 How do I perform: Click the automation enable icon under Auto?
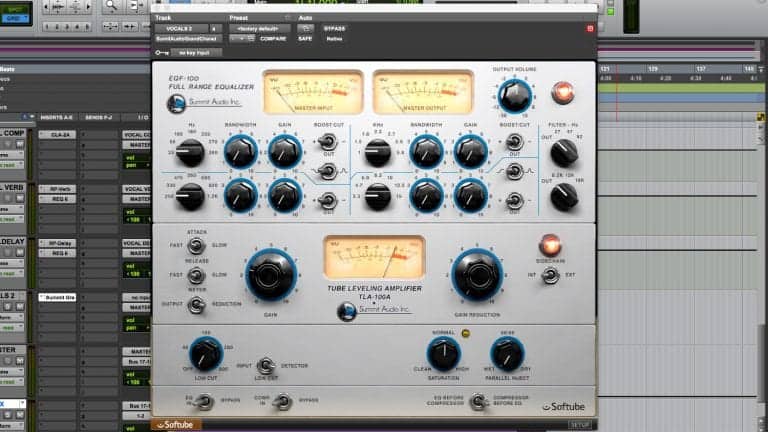(x=305, y=28)
